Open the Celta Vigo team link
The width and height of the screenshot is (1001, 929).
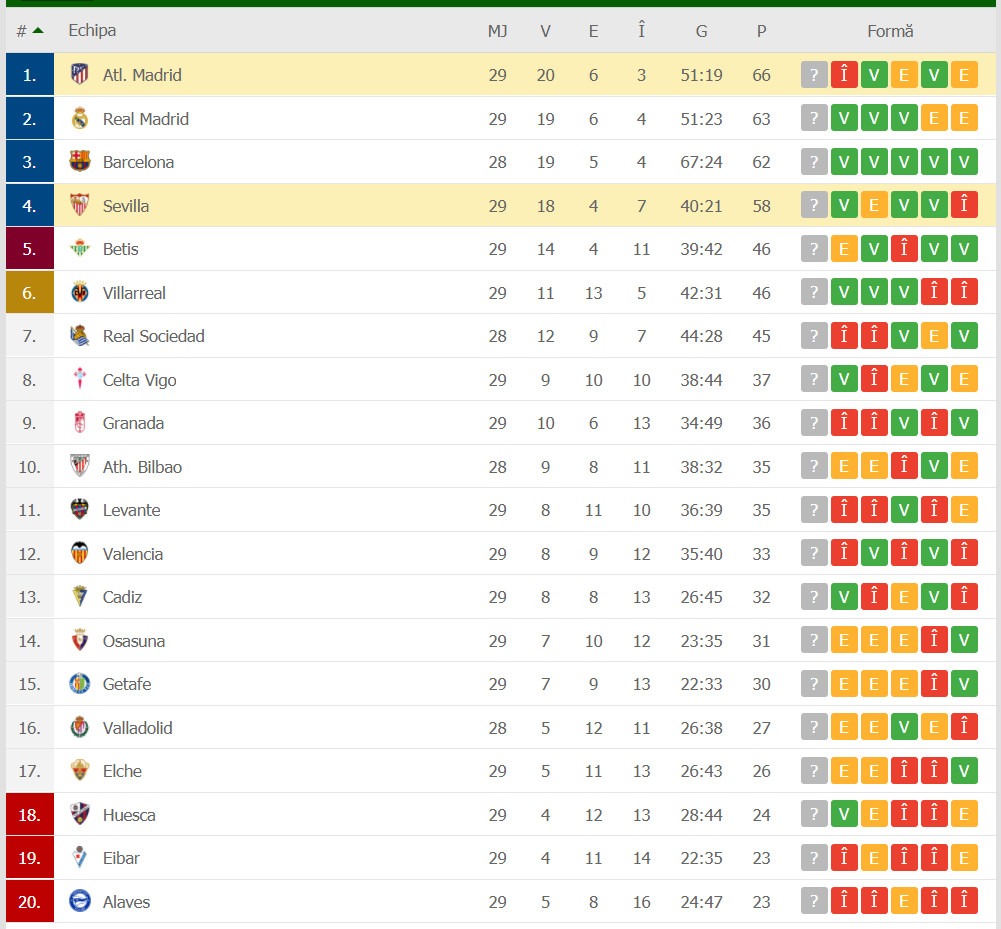[x=139, y=380]
